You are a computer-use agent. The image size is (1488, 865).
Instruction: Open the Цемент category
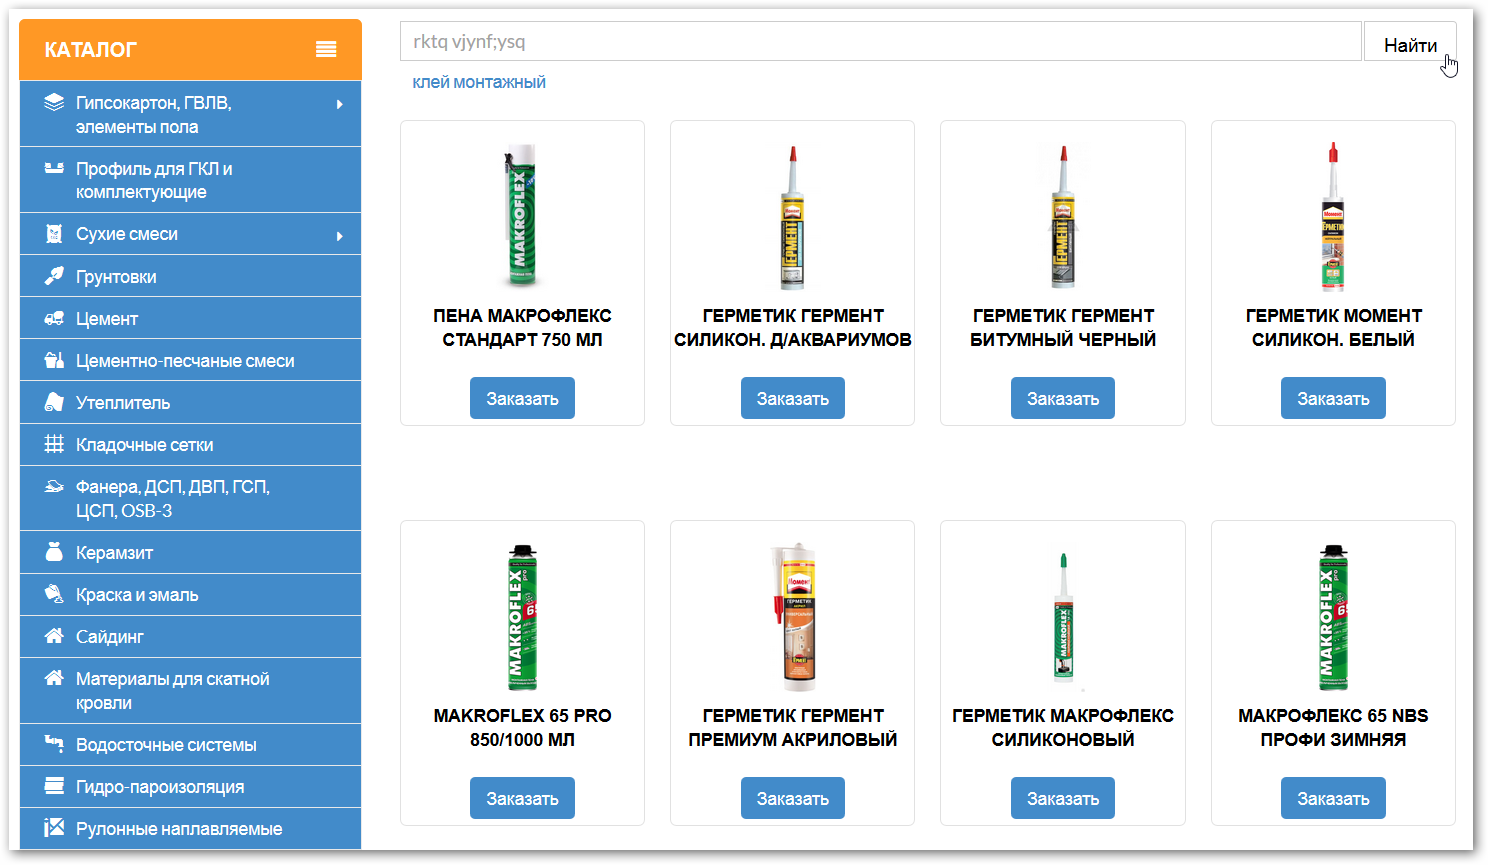[x=190, y=319]
